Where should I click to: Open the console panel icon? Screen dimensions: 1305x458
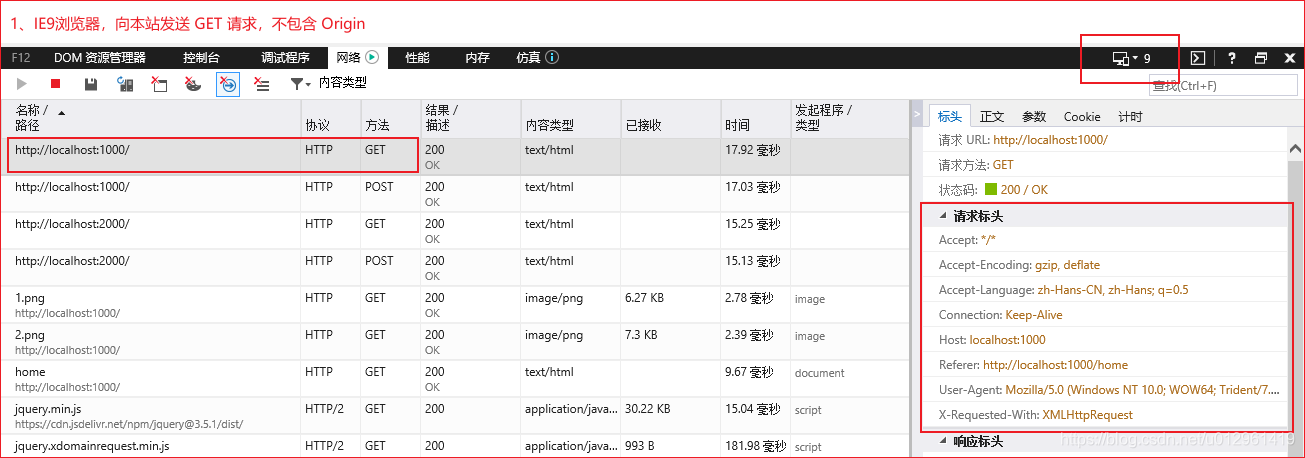point(1196,58)
